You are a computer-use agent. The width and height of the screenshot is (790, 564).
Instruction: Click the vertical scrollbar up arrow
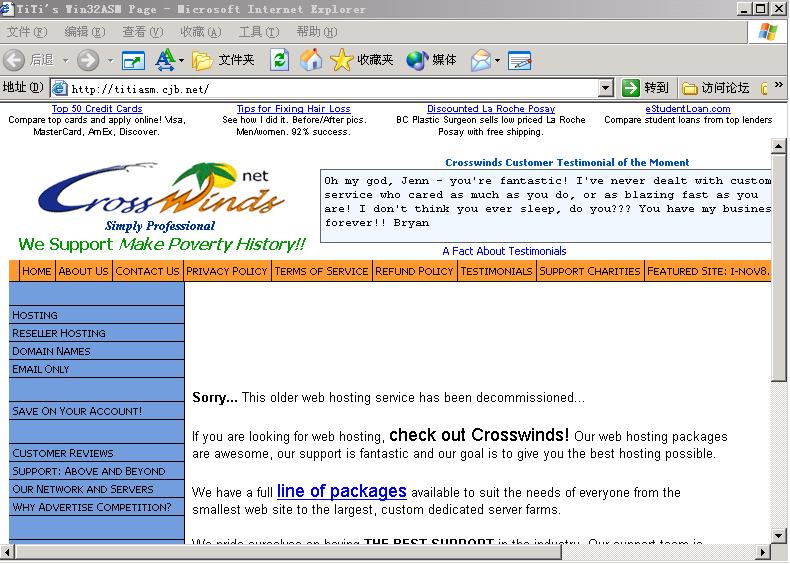[778, 147]
